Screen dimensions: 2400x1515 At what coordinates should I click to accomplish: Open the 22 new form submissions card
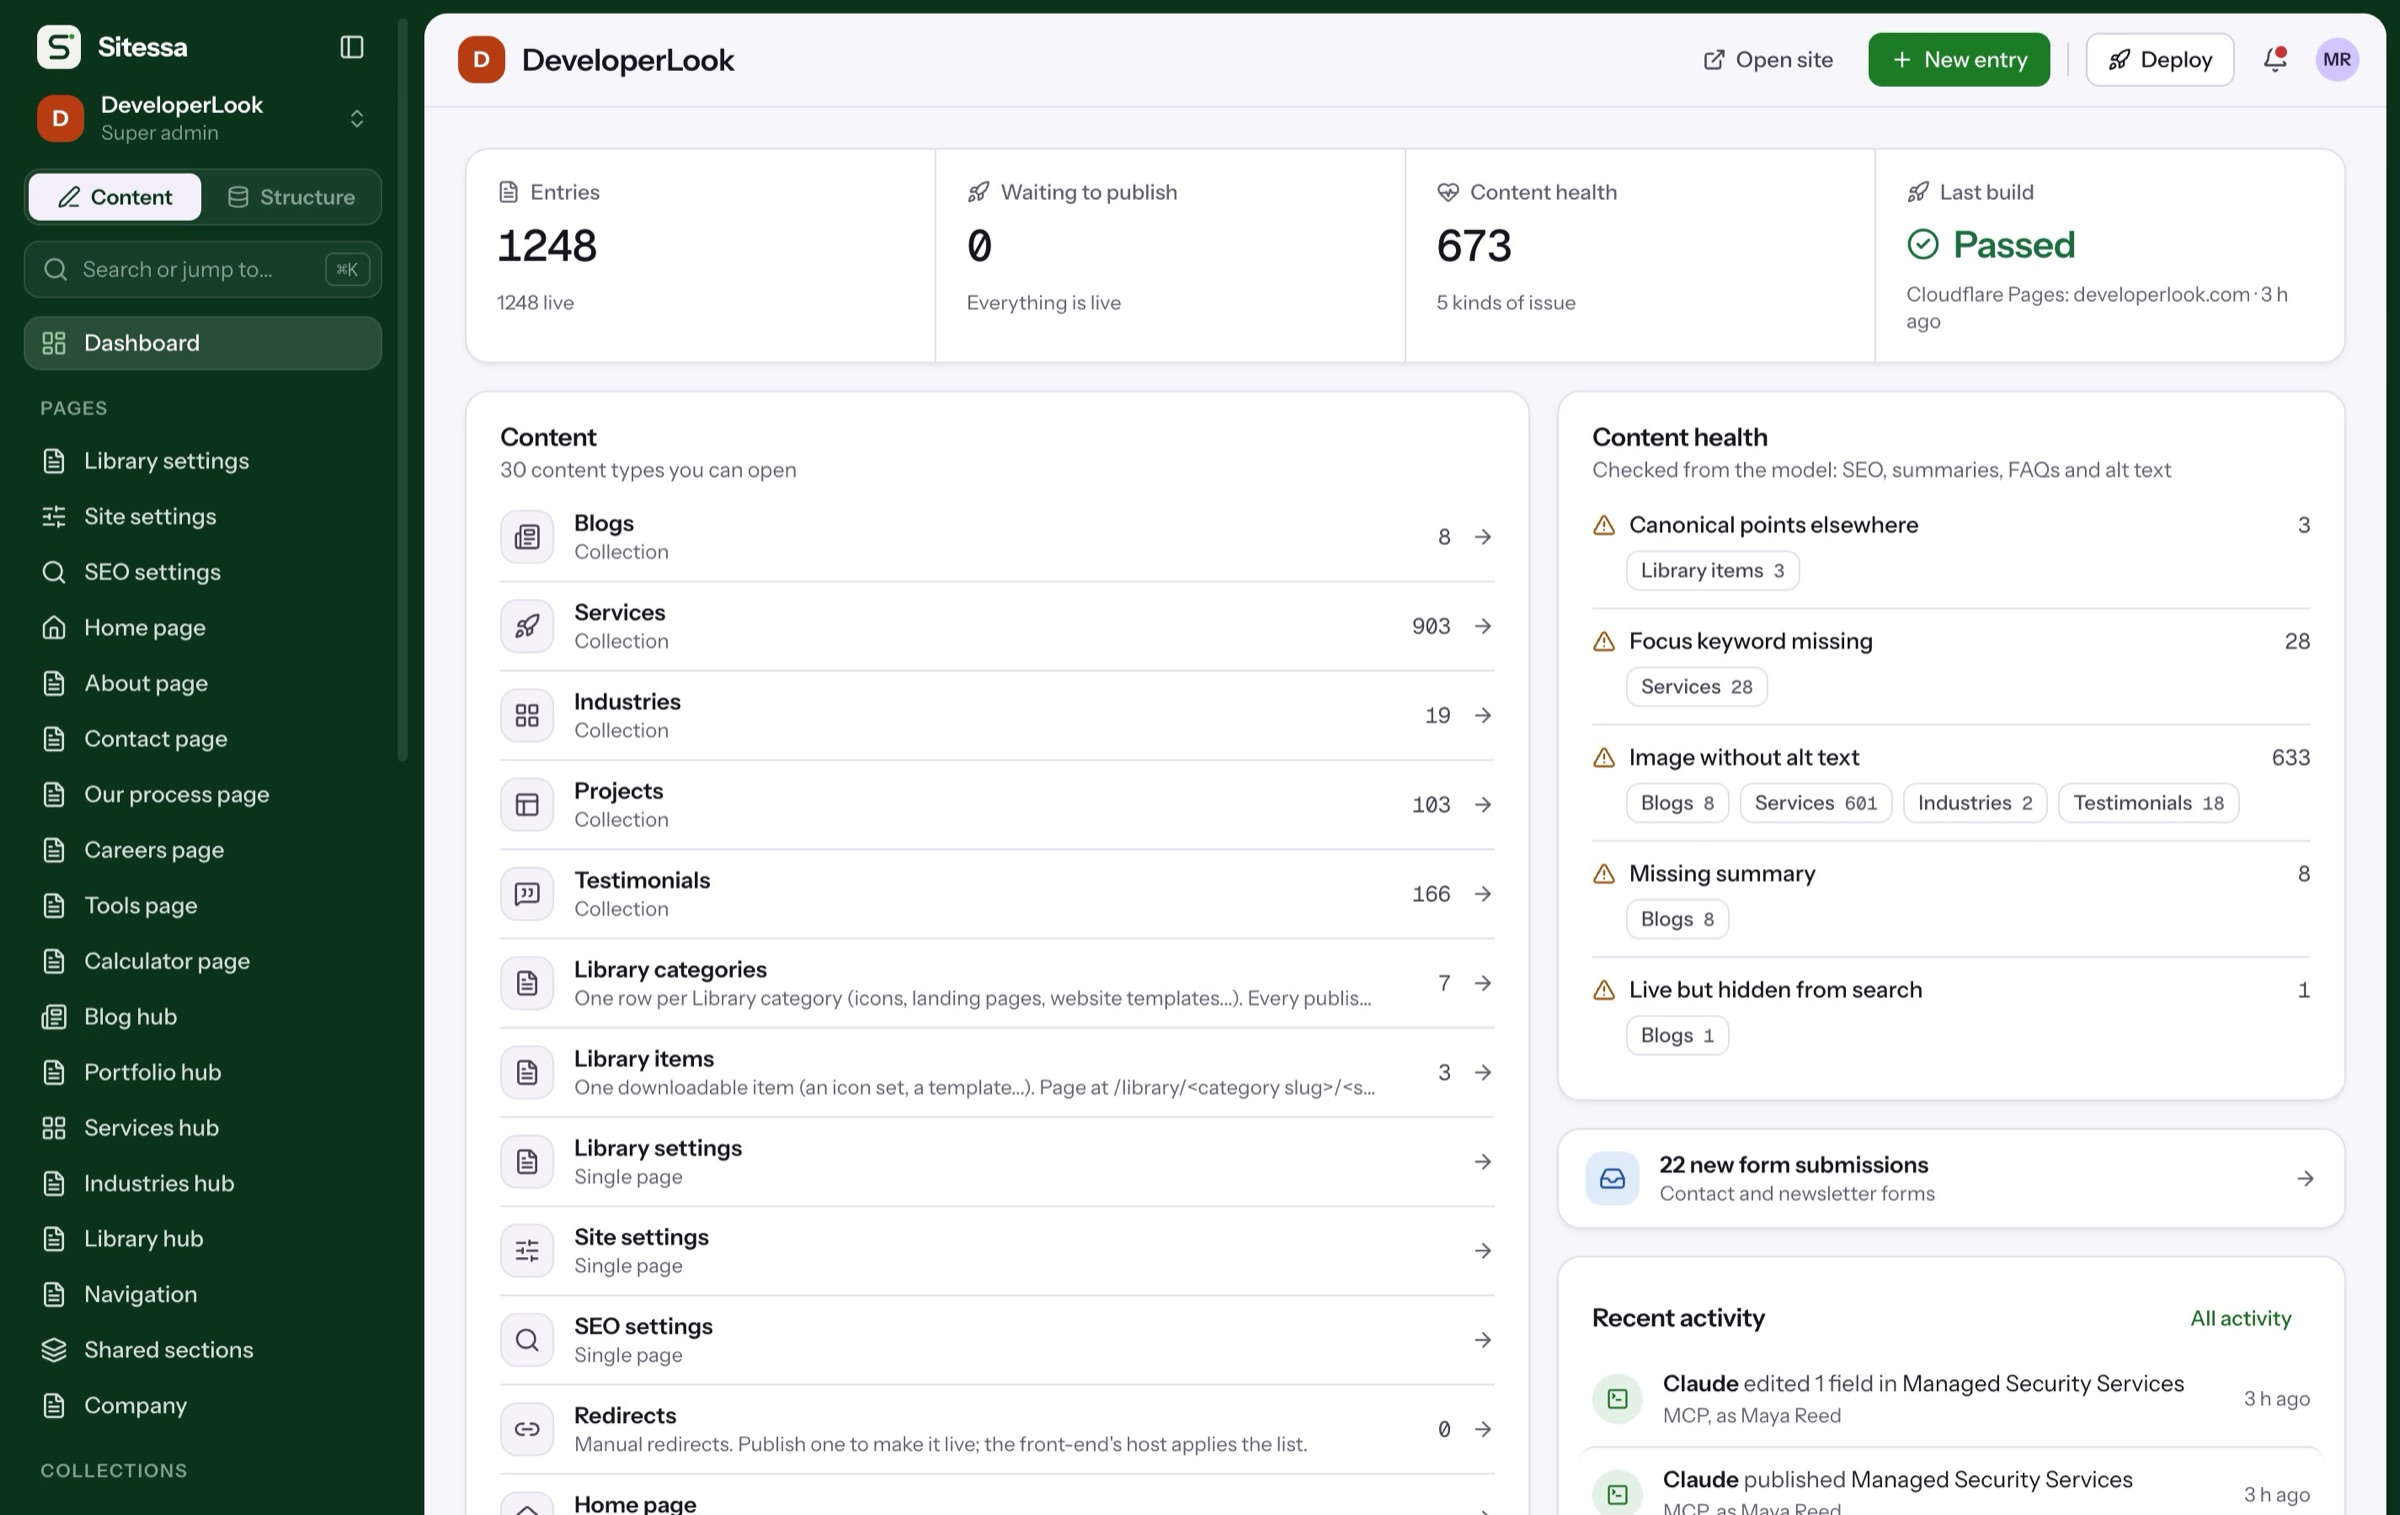point(1950,1178)
